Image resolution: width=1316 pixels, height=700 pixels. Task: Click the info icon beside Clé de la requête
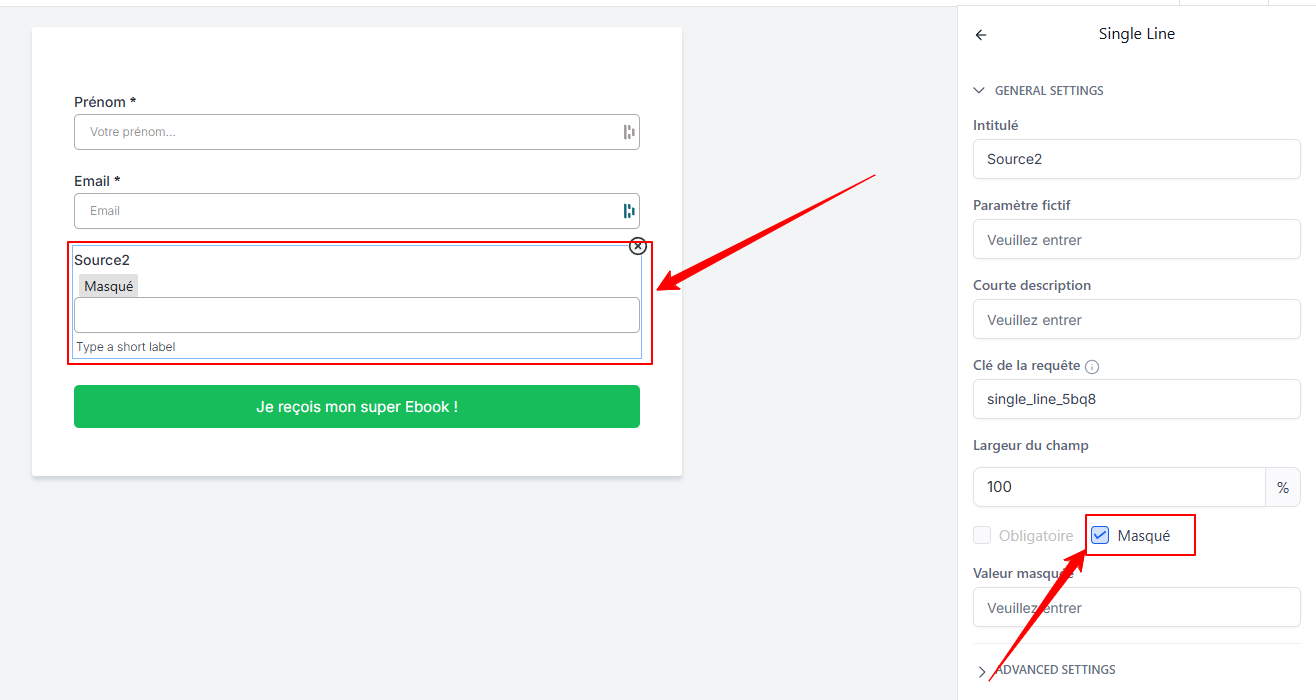(x=1092, y=367)
